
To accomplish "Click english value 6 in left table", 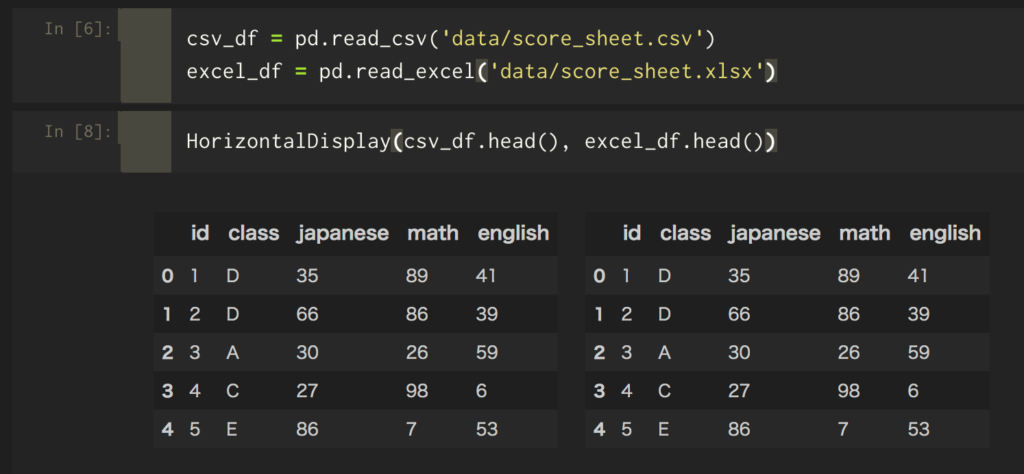I will click(481, 391).
